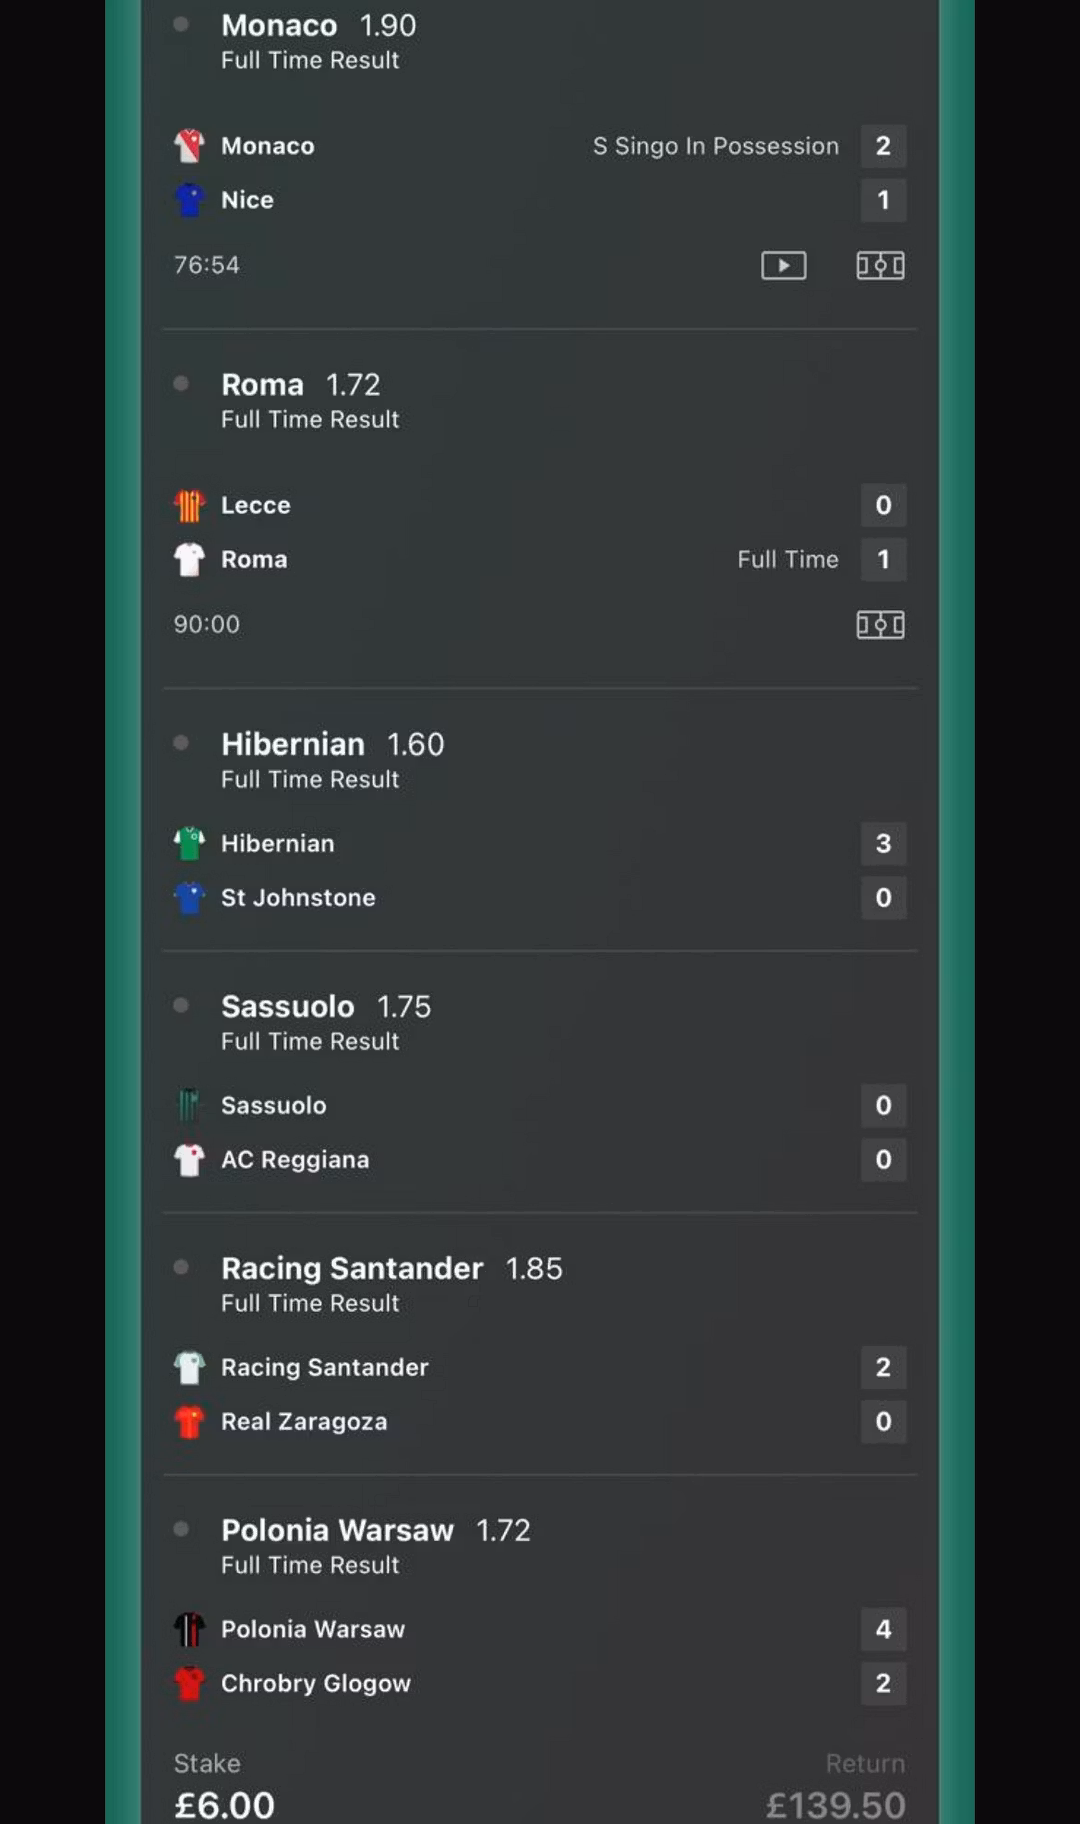The image size is (1080, 1824).
Task: Open match pitch view for Lecce v Roma
Action: (x=880, y=625)
